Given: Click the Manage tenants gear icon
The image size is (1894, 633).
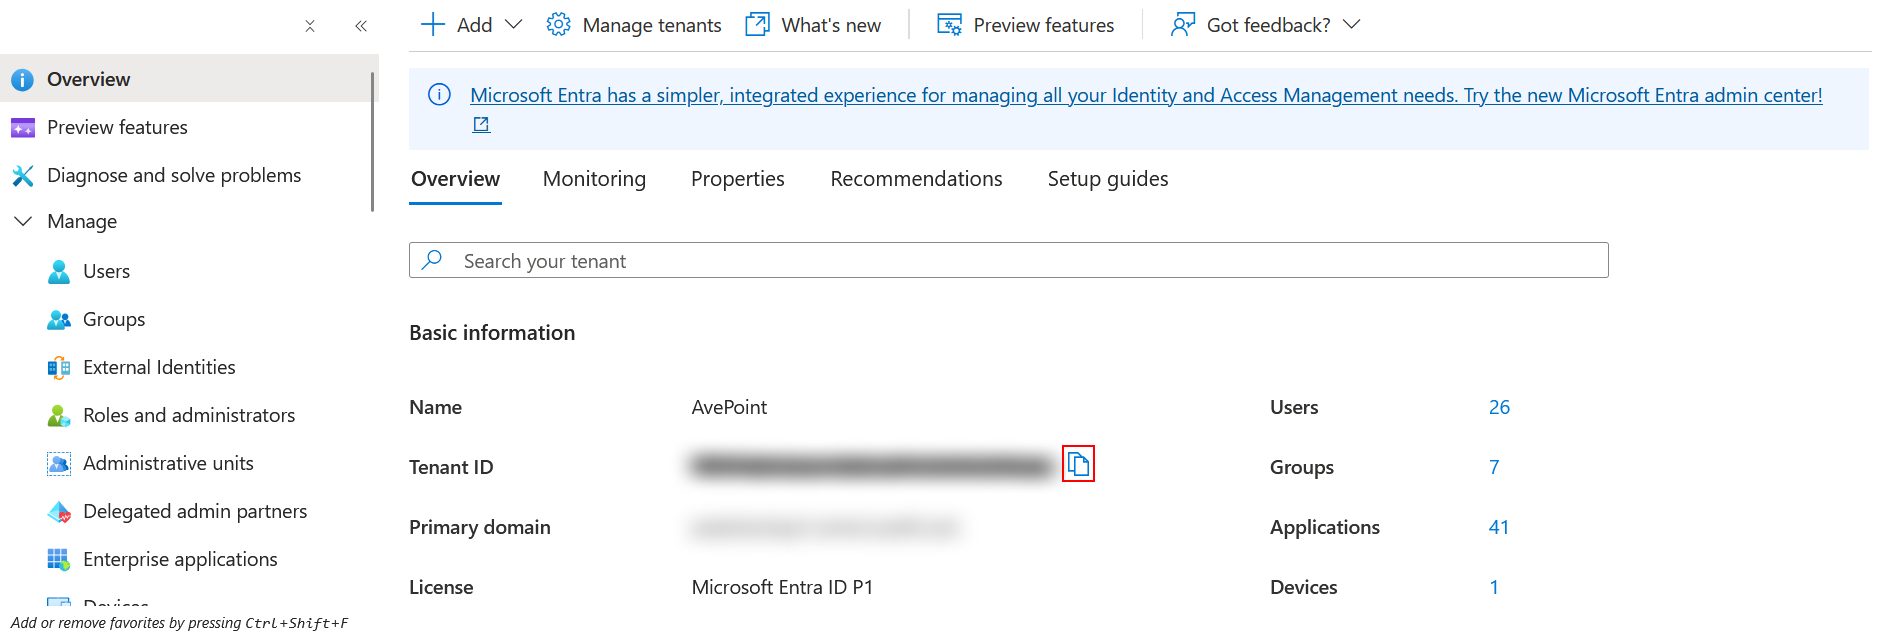Looking at the screenshot, I should click(558, 25).
